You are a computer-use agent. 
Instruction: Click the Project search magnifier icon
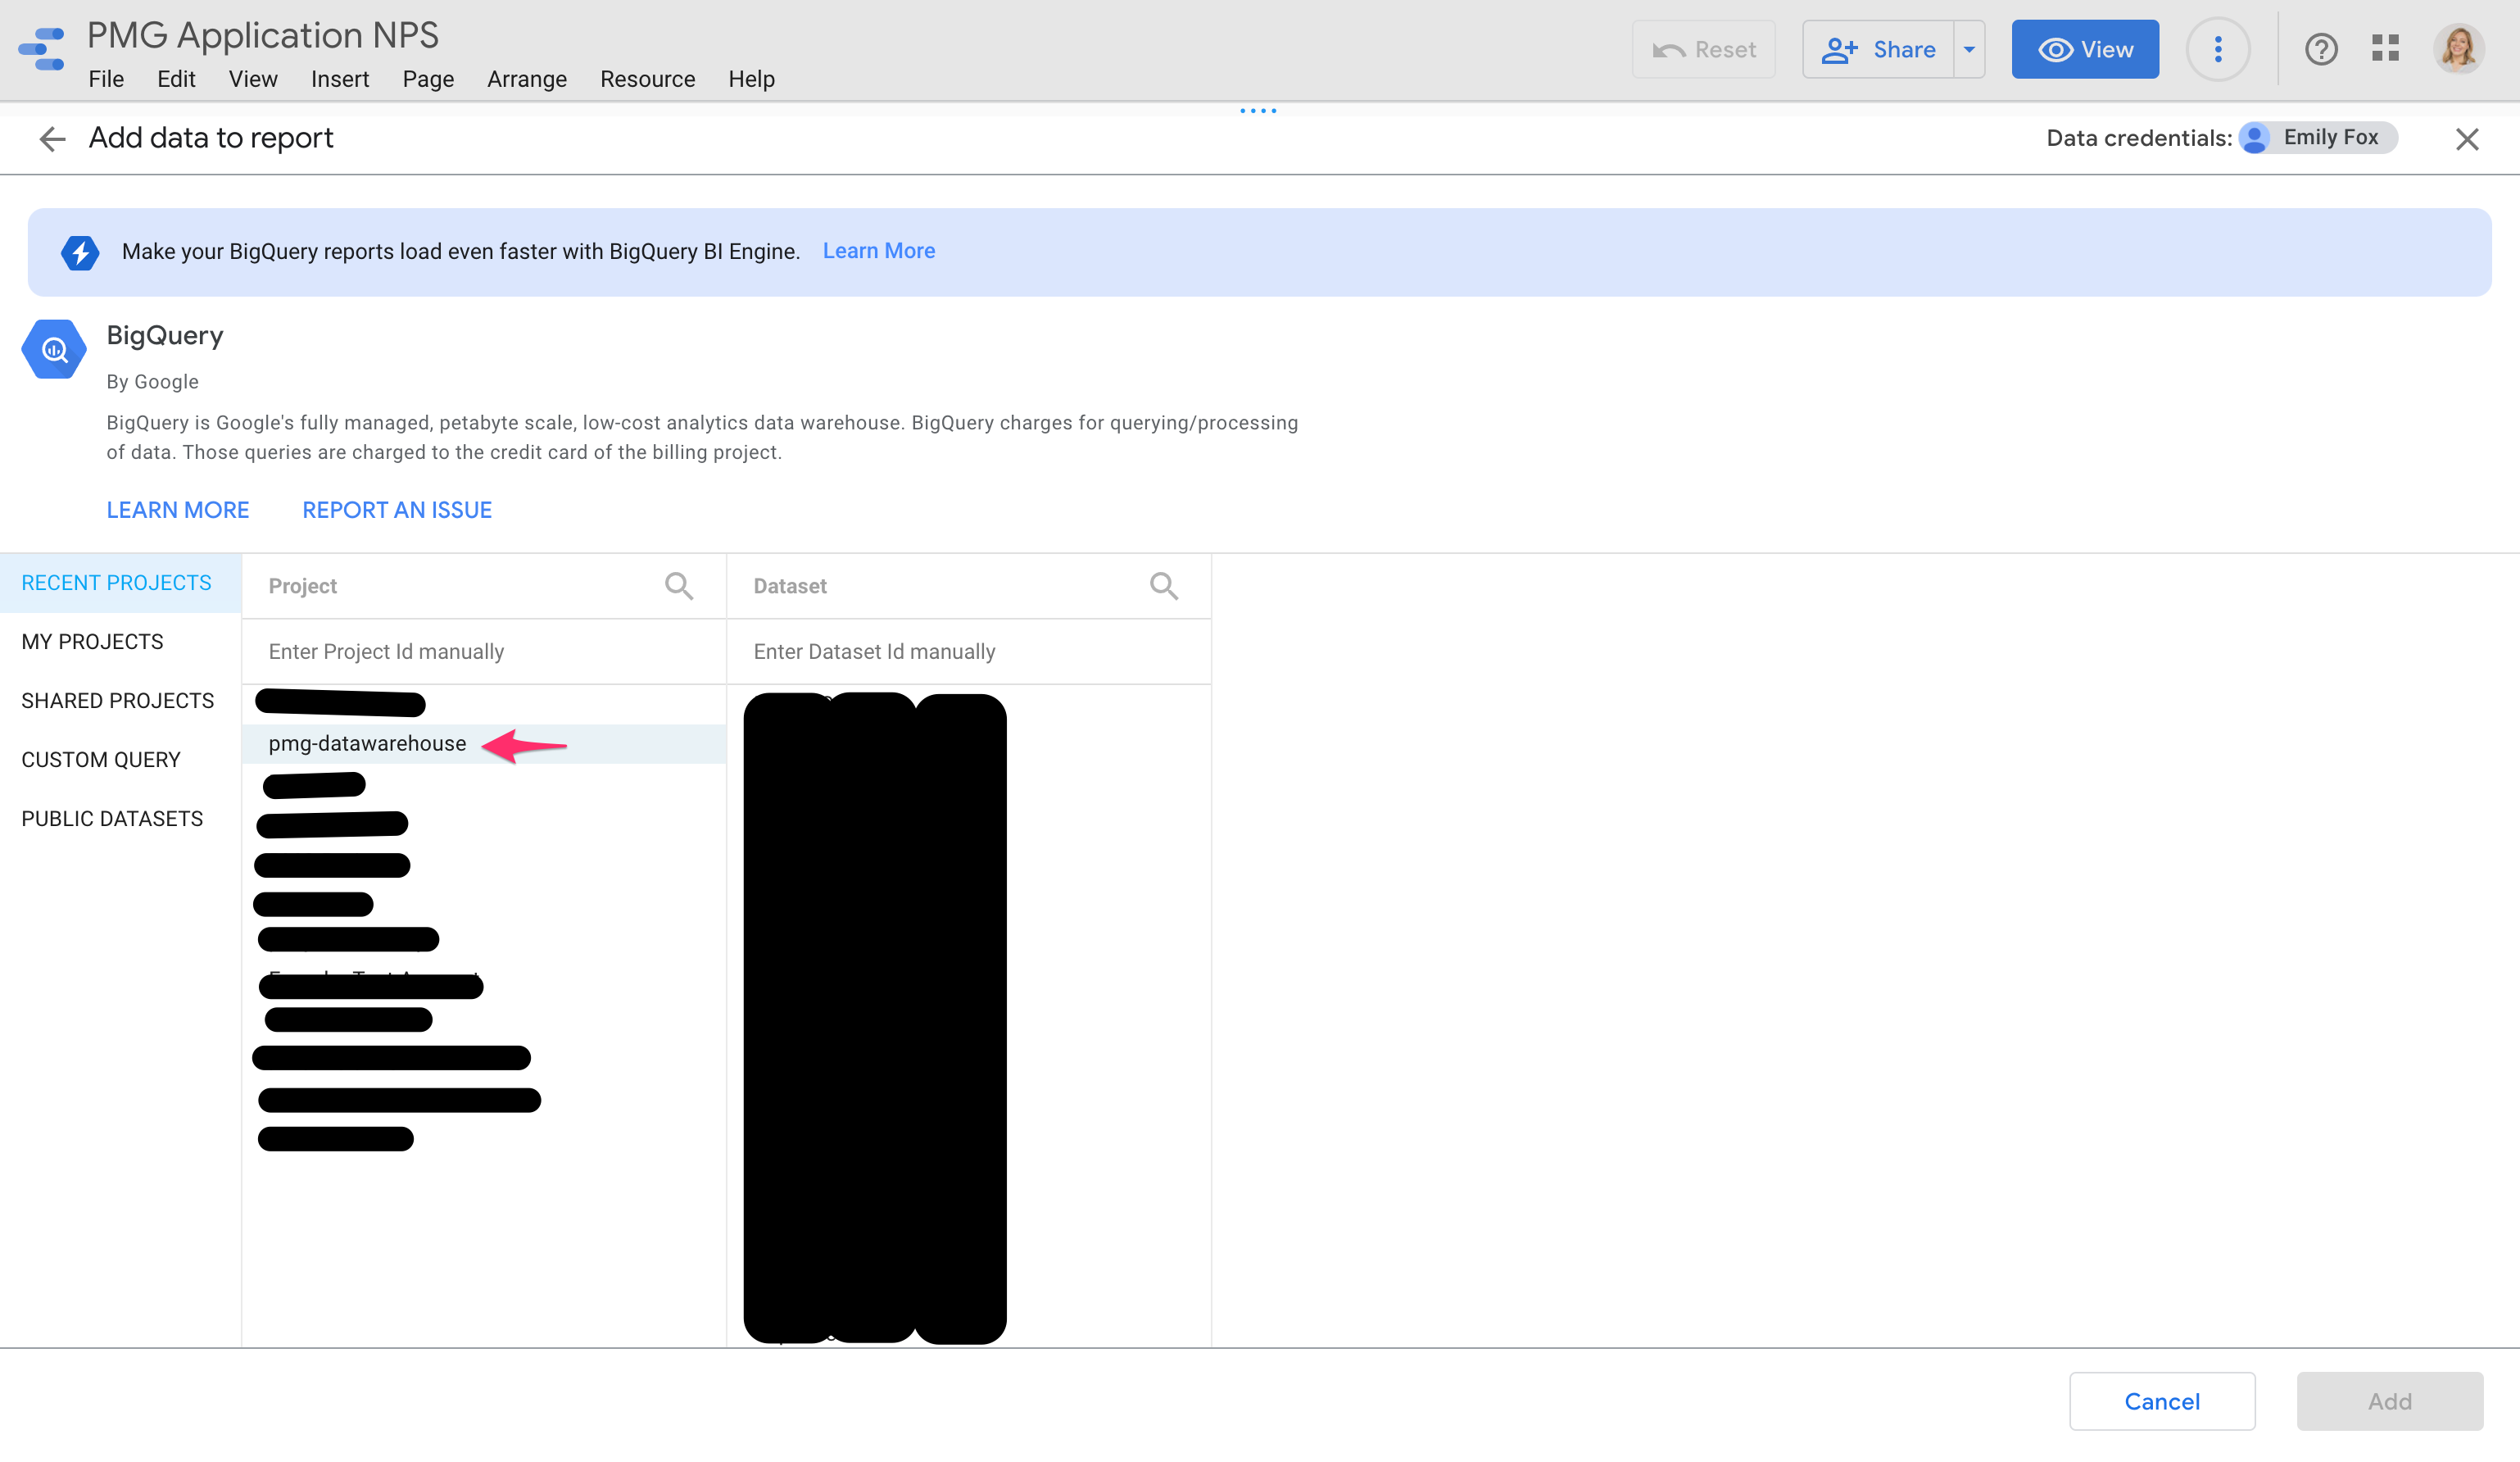click(x=679, y=586)
